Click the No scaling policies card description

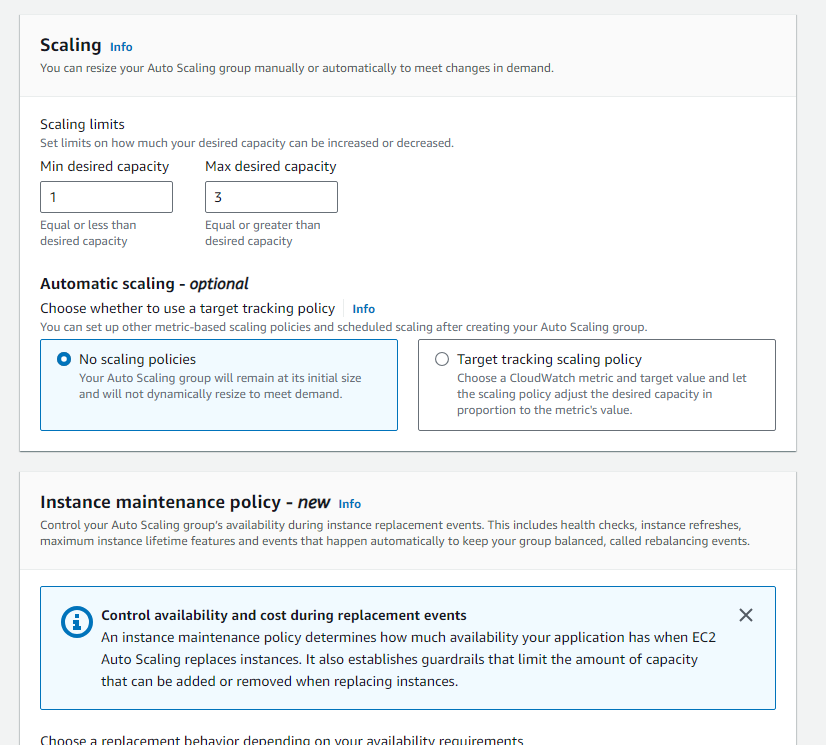click(x=220, y=386)
